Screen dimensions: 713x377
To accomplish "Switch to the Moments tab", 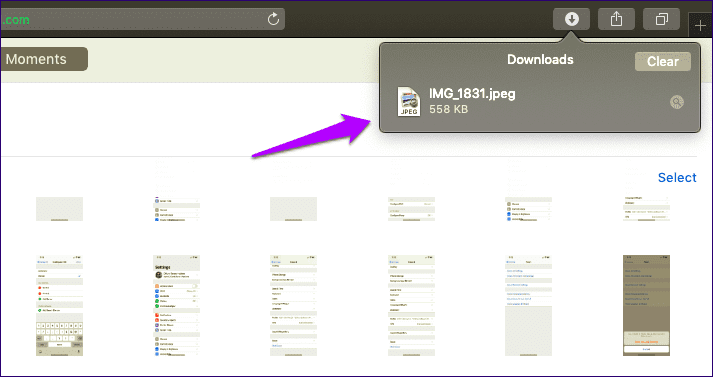I will 44,59.
